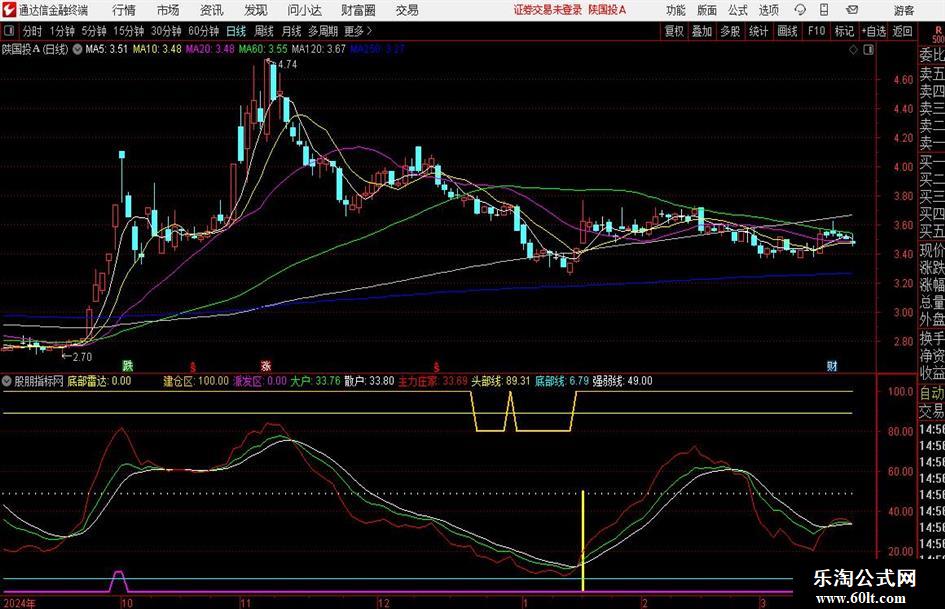
Task: Open the 市场 menu
Action: tap(168, 10)
